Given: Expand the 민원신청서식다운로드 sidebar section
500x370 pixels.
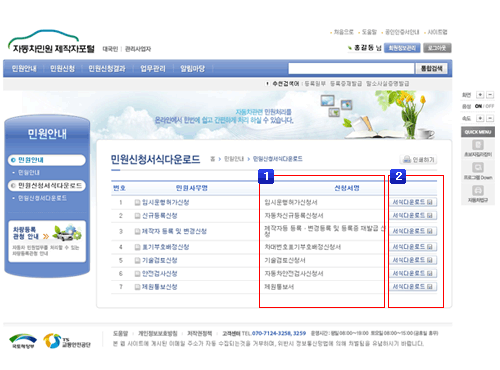Looking at the screenshot, I should pos(47,186).
